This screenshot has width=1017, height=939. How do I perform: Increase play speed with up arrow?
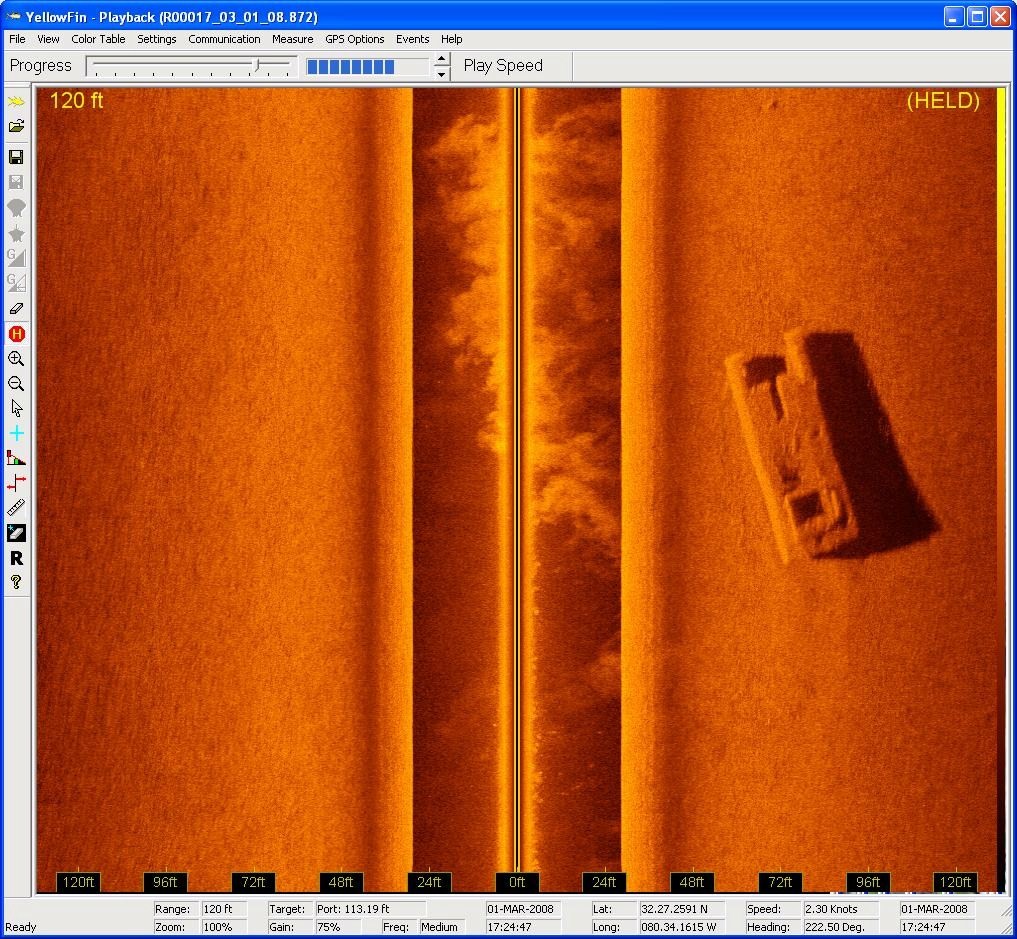(442, 60)
